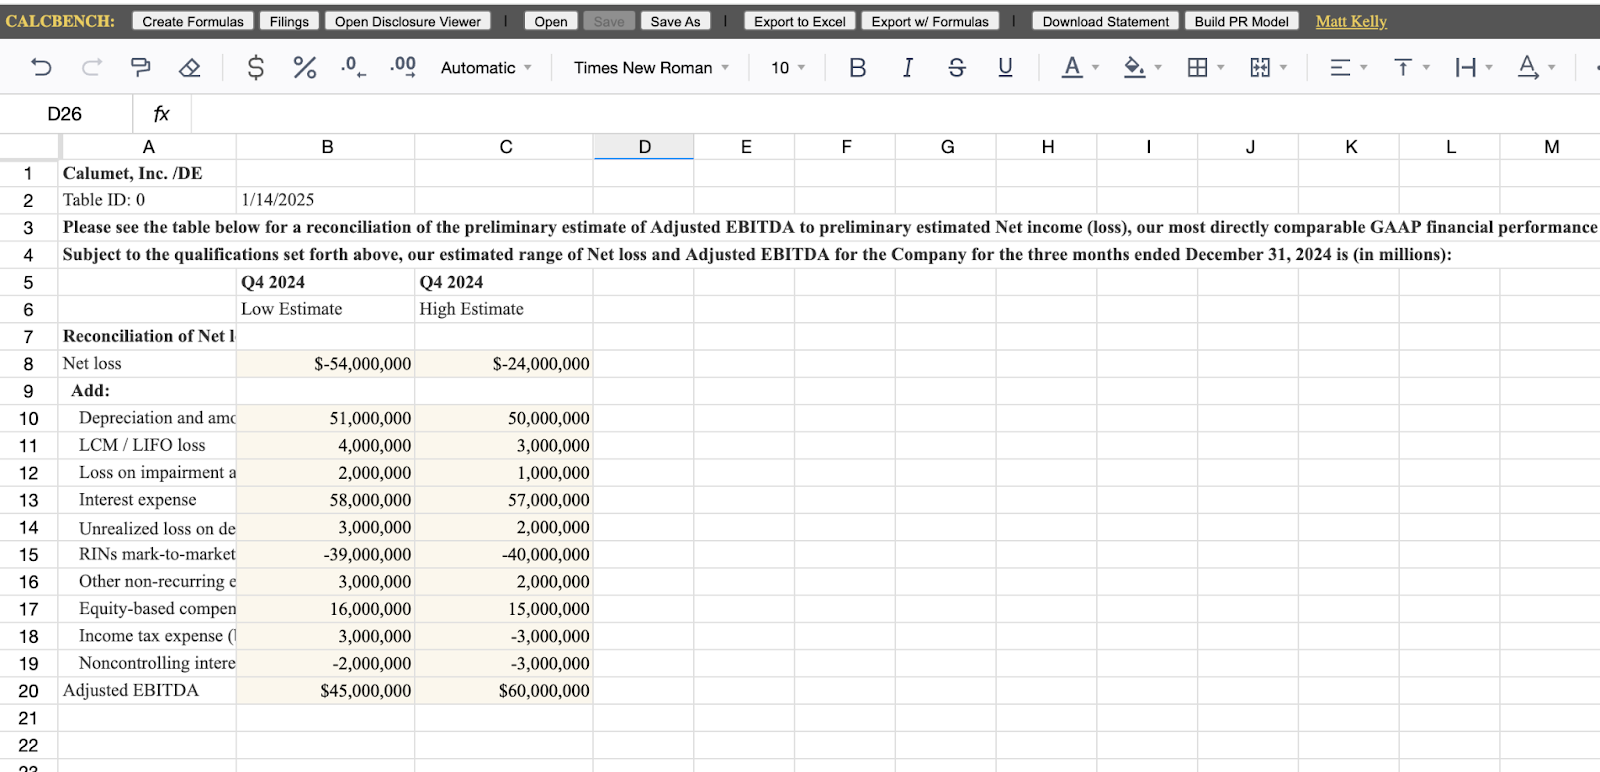Image resolution: width=1600 pixels, height=772 pixels.
Task: Click Create Formulas button
Action: (193, 21)
